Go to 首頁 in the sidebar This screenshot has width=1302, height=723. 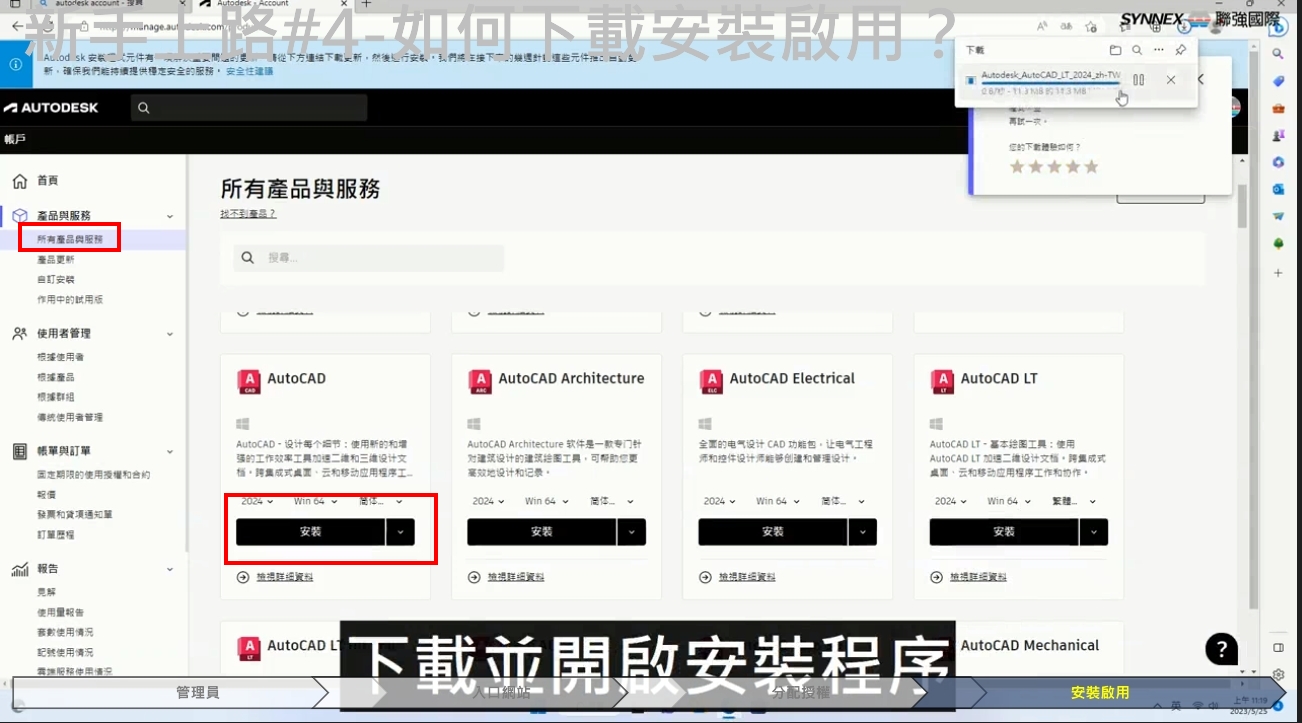pos(47,181)
